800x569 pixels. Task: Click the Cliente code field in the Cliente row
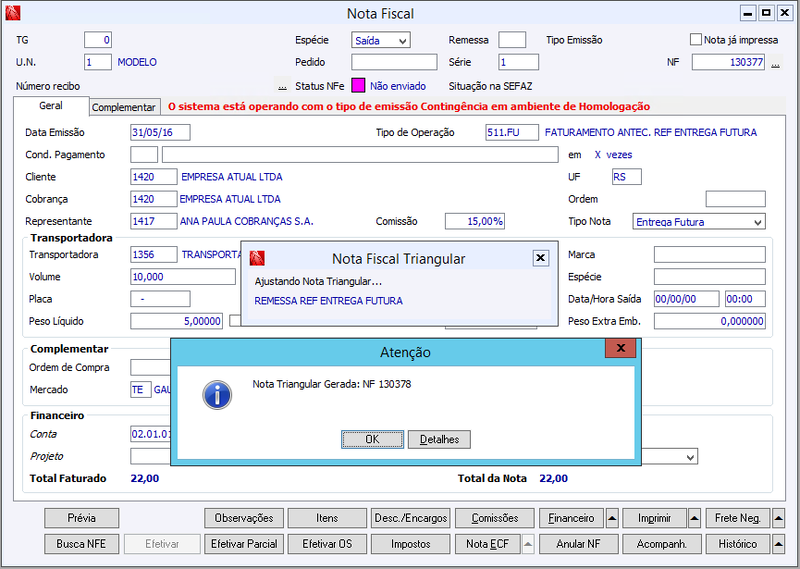[x=154, y=177]
